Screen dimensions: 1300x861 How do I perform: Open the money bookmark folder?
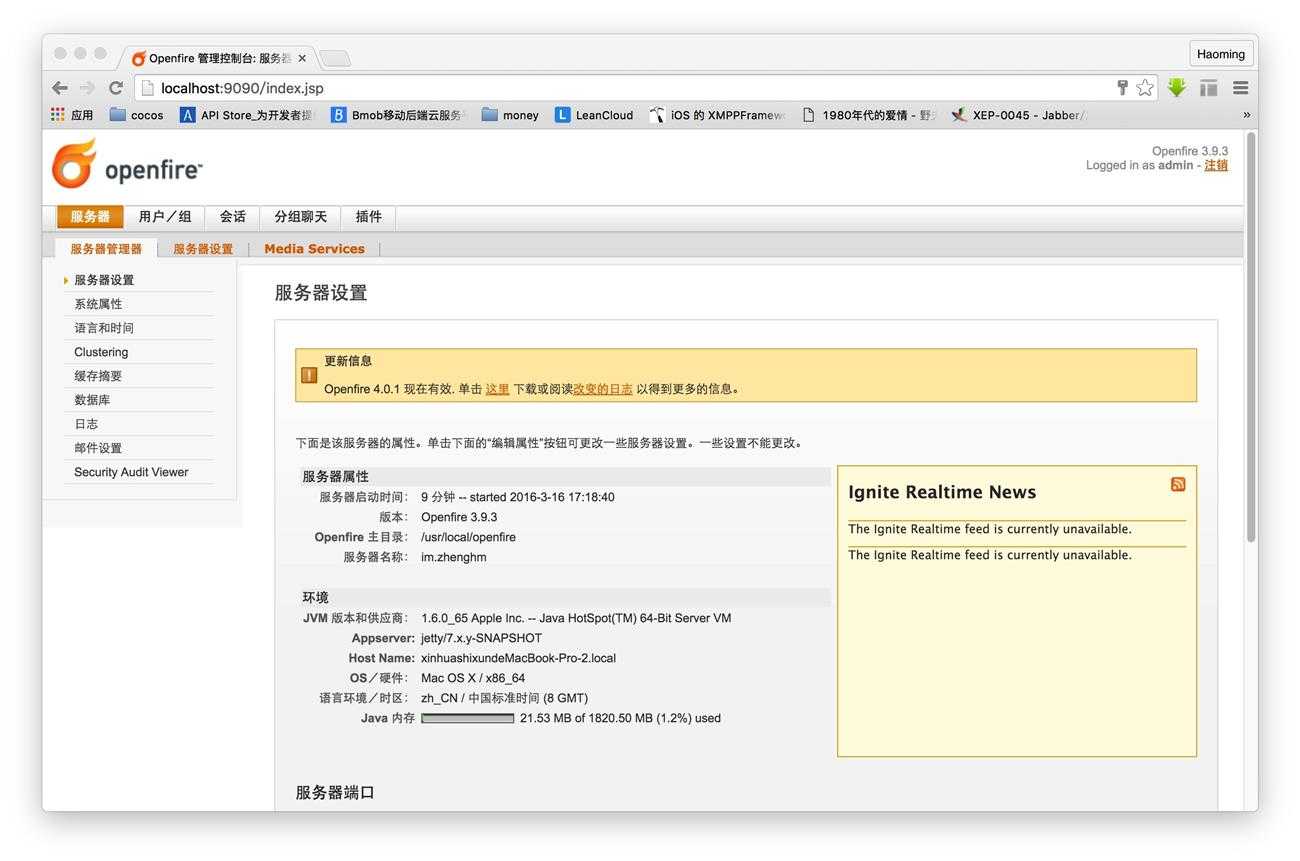(510, 115)
